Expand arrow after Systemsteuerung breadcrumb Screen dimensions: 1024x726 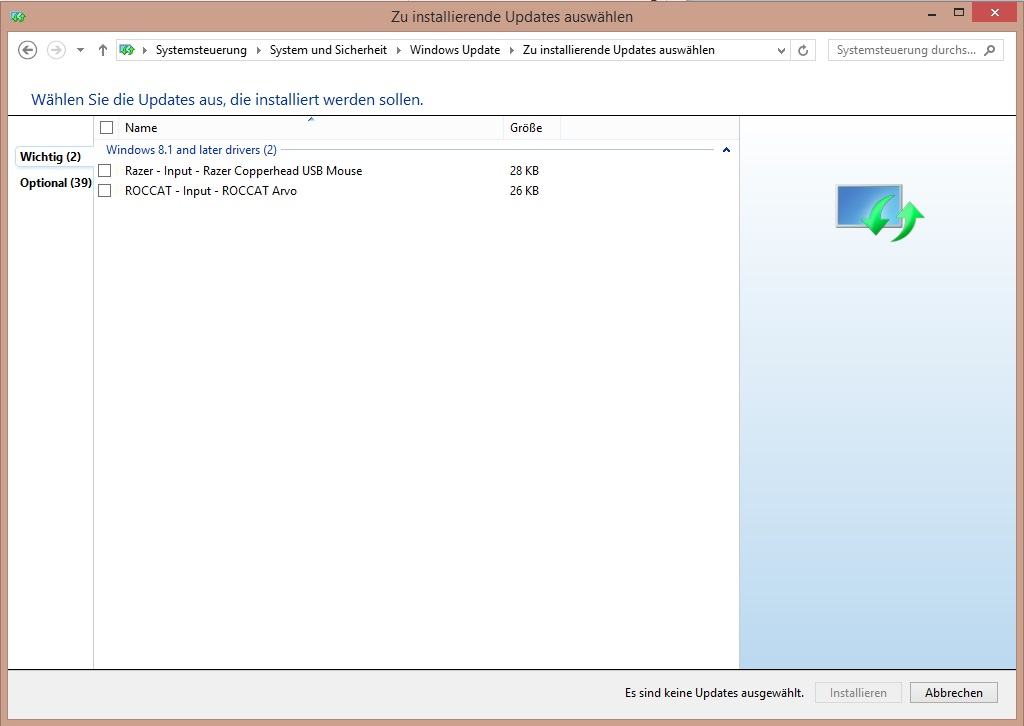(x=259, y=50)
